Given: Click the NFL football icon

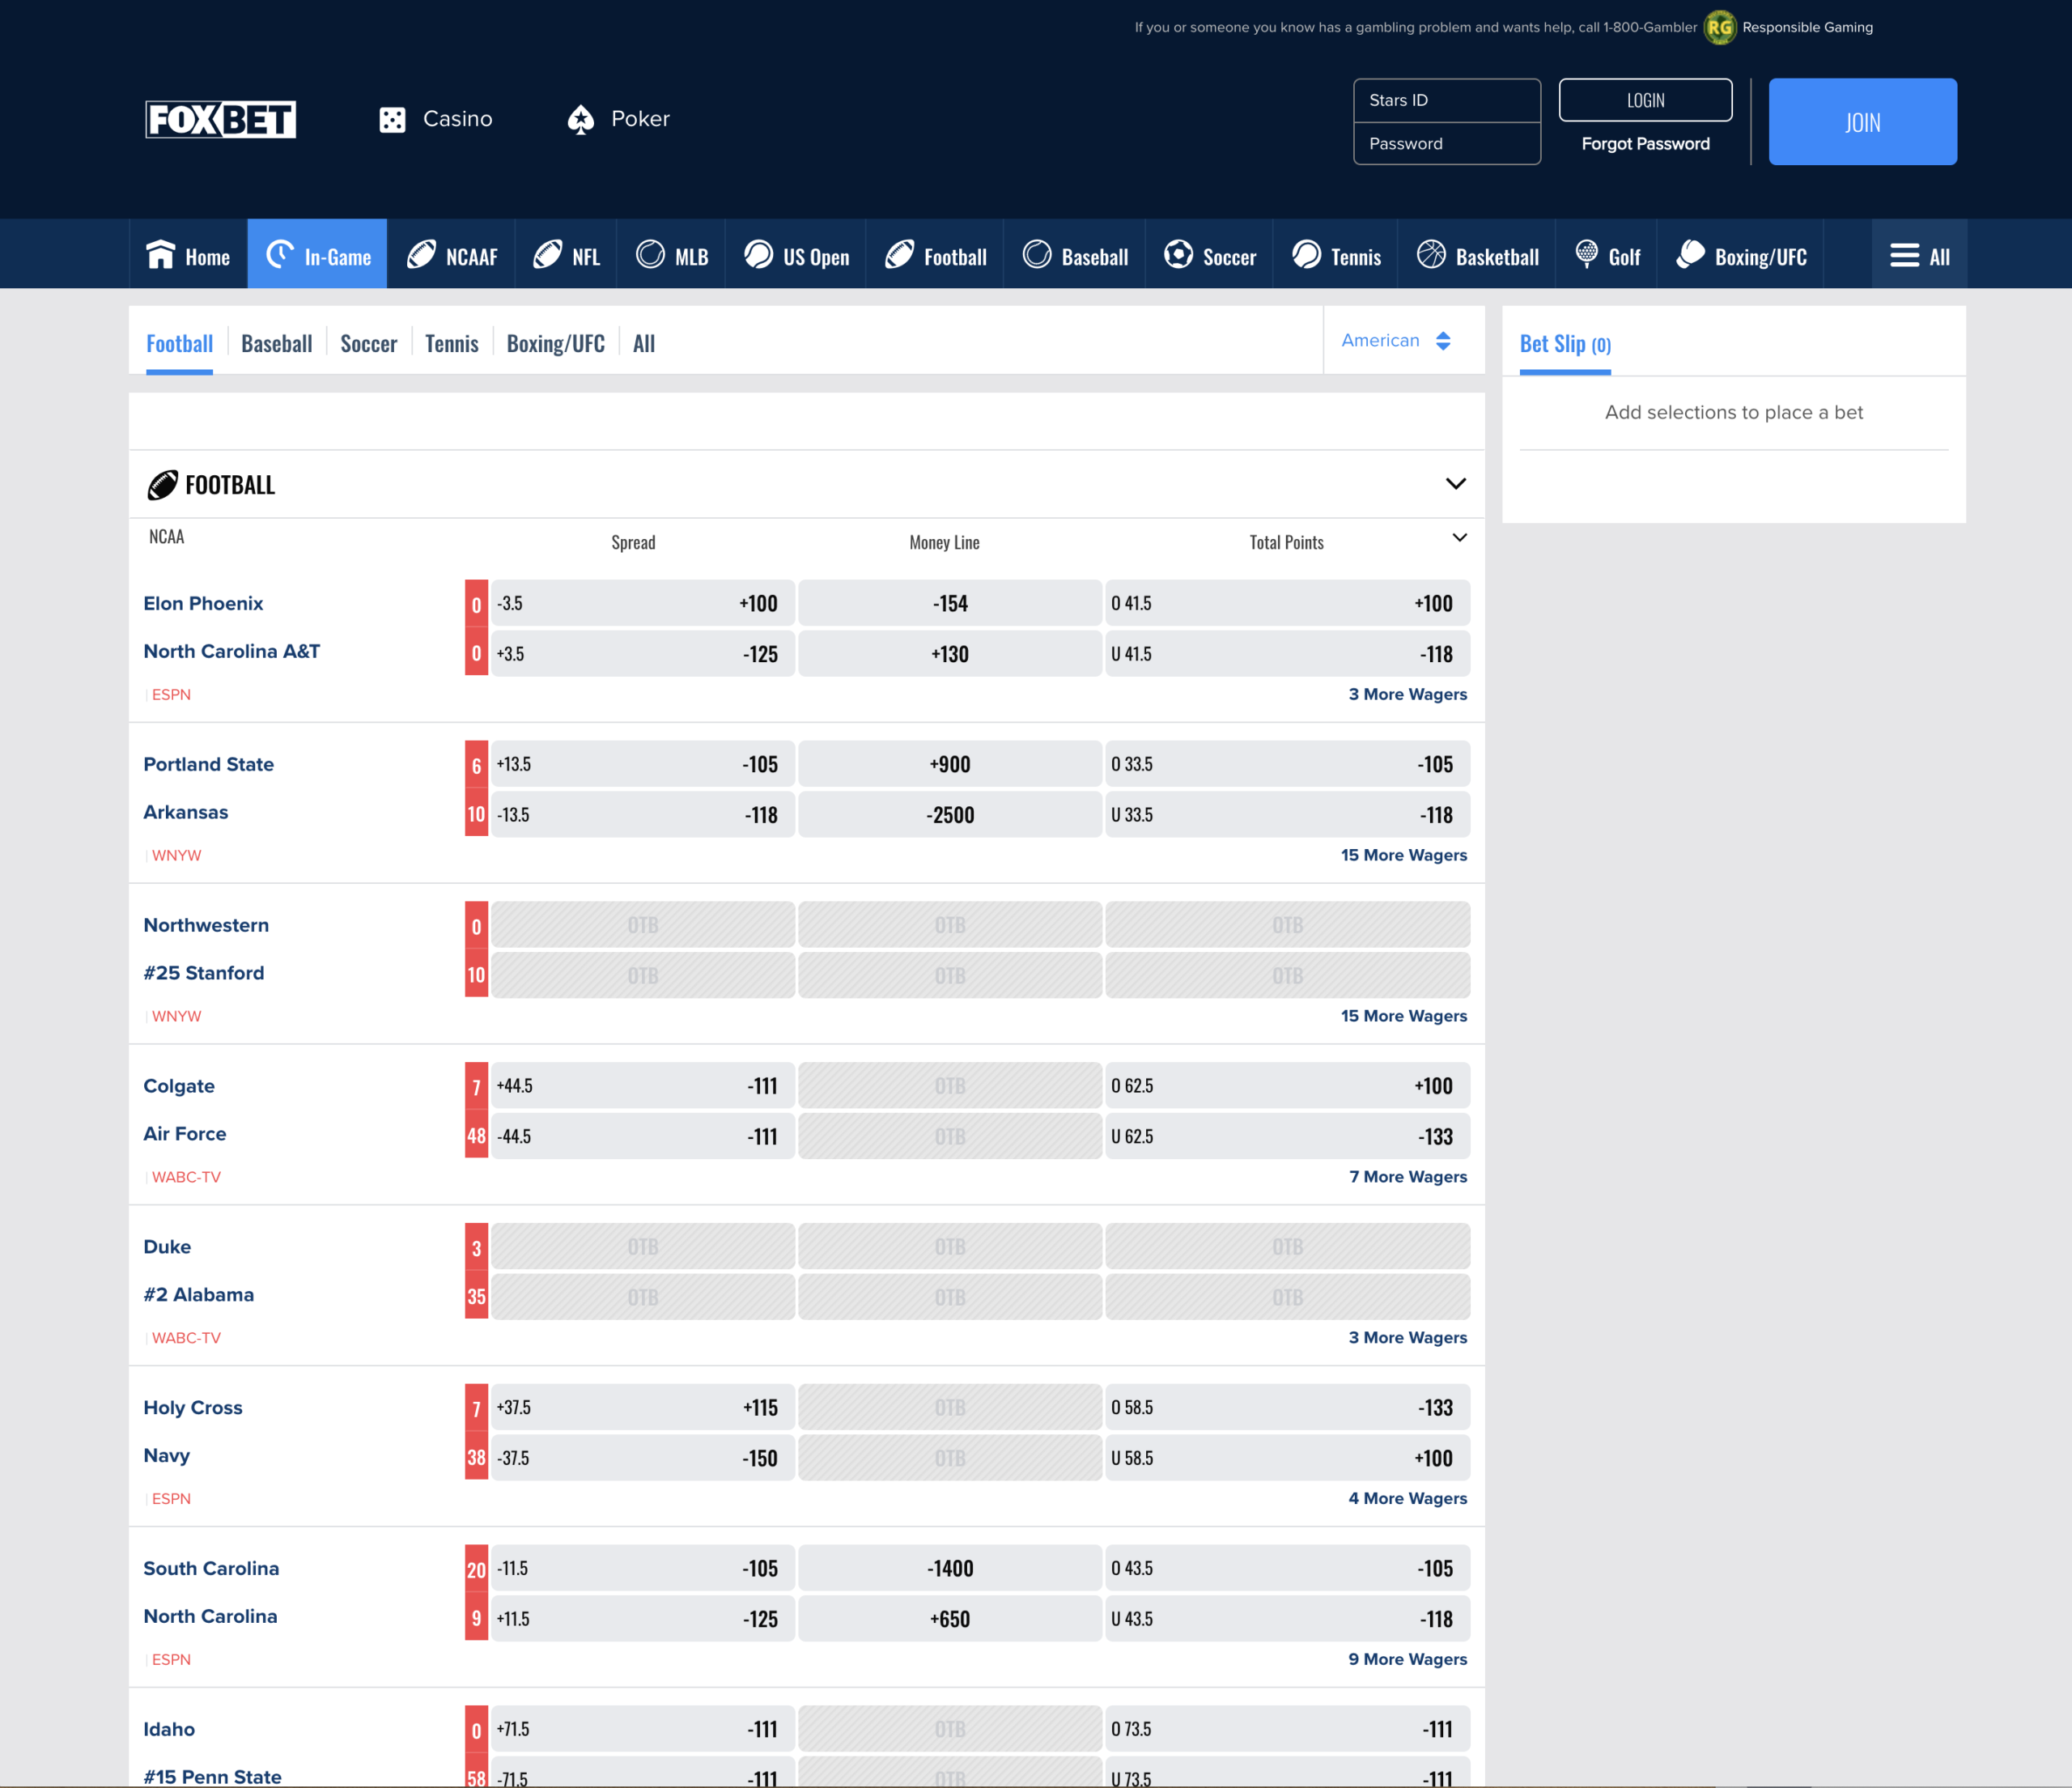Looking at the screenshot, I should click(x=547, y=255).
